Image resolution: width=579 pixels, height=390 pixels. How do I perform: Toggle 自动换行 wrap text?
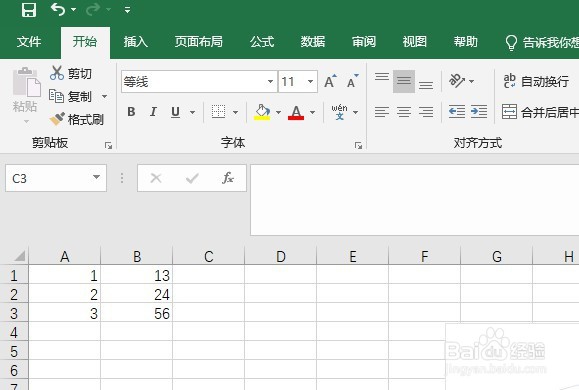click(536, 81)
